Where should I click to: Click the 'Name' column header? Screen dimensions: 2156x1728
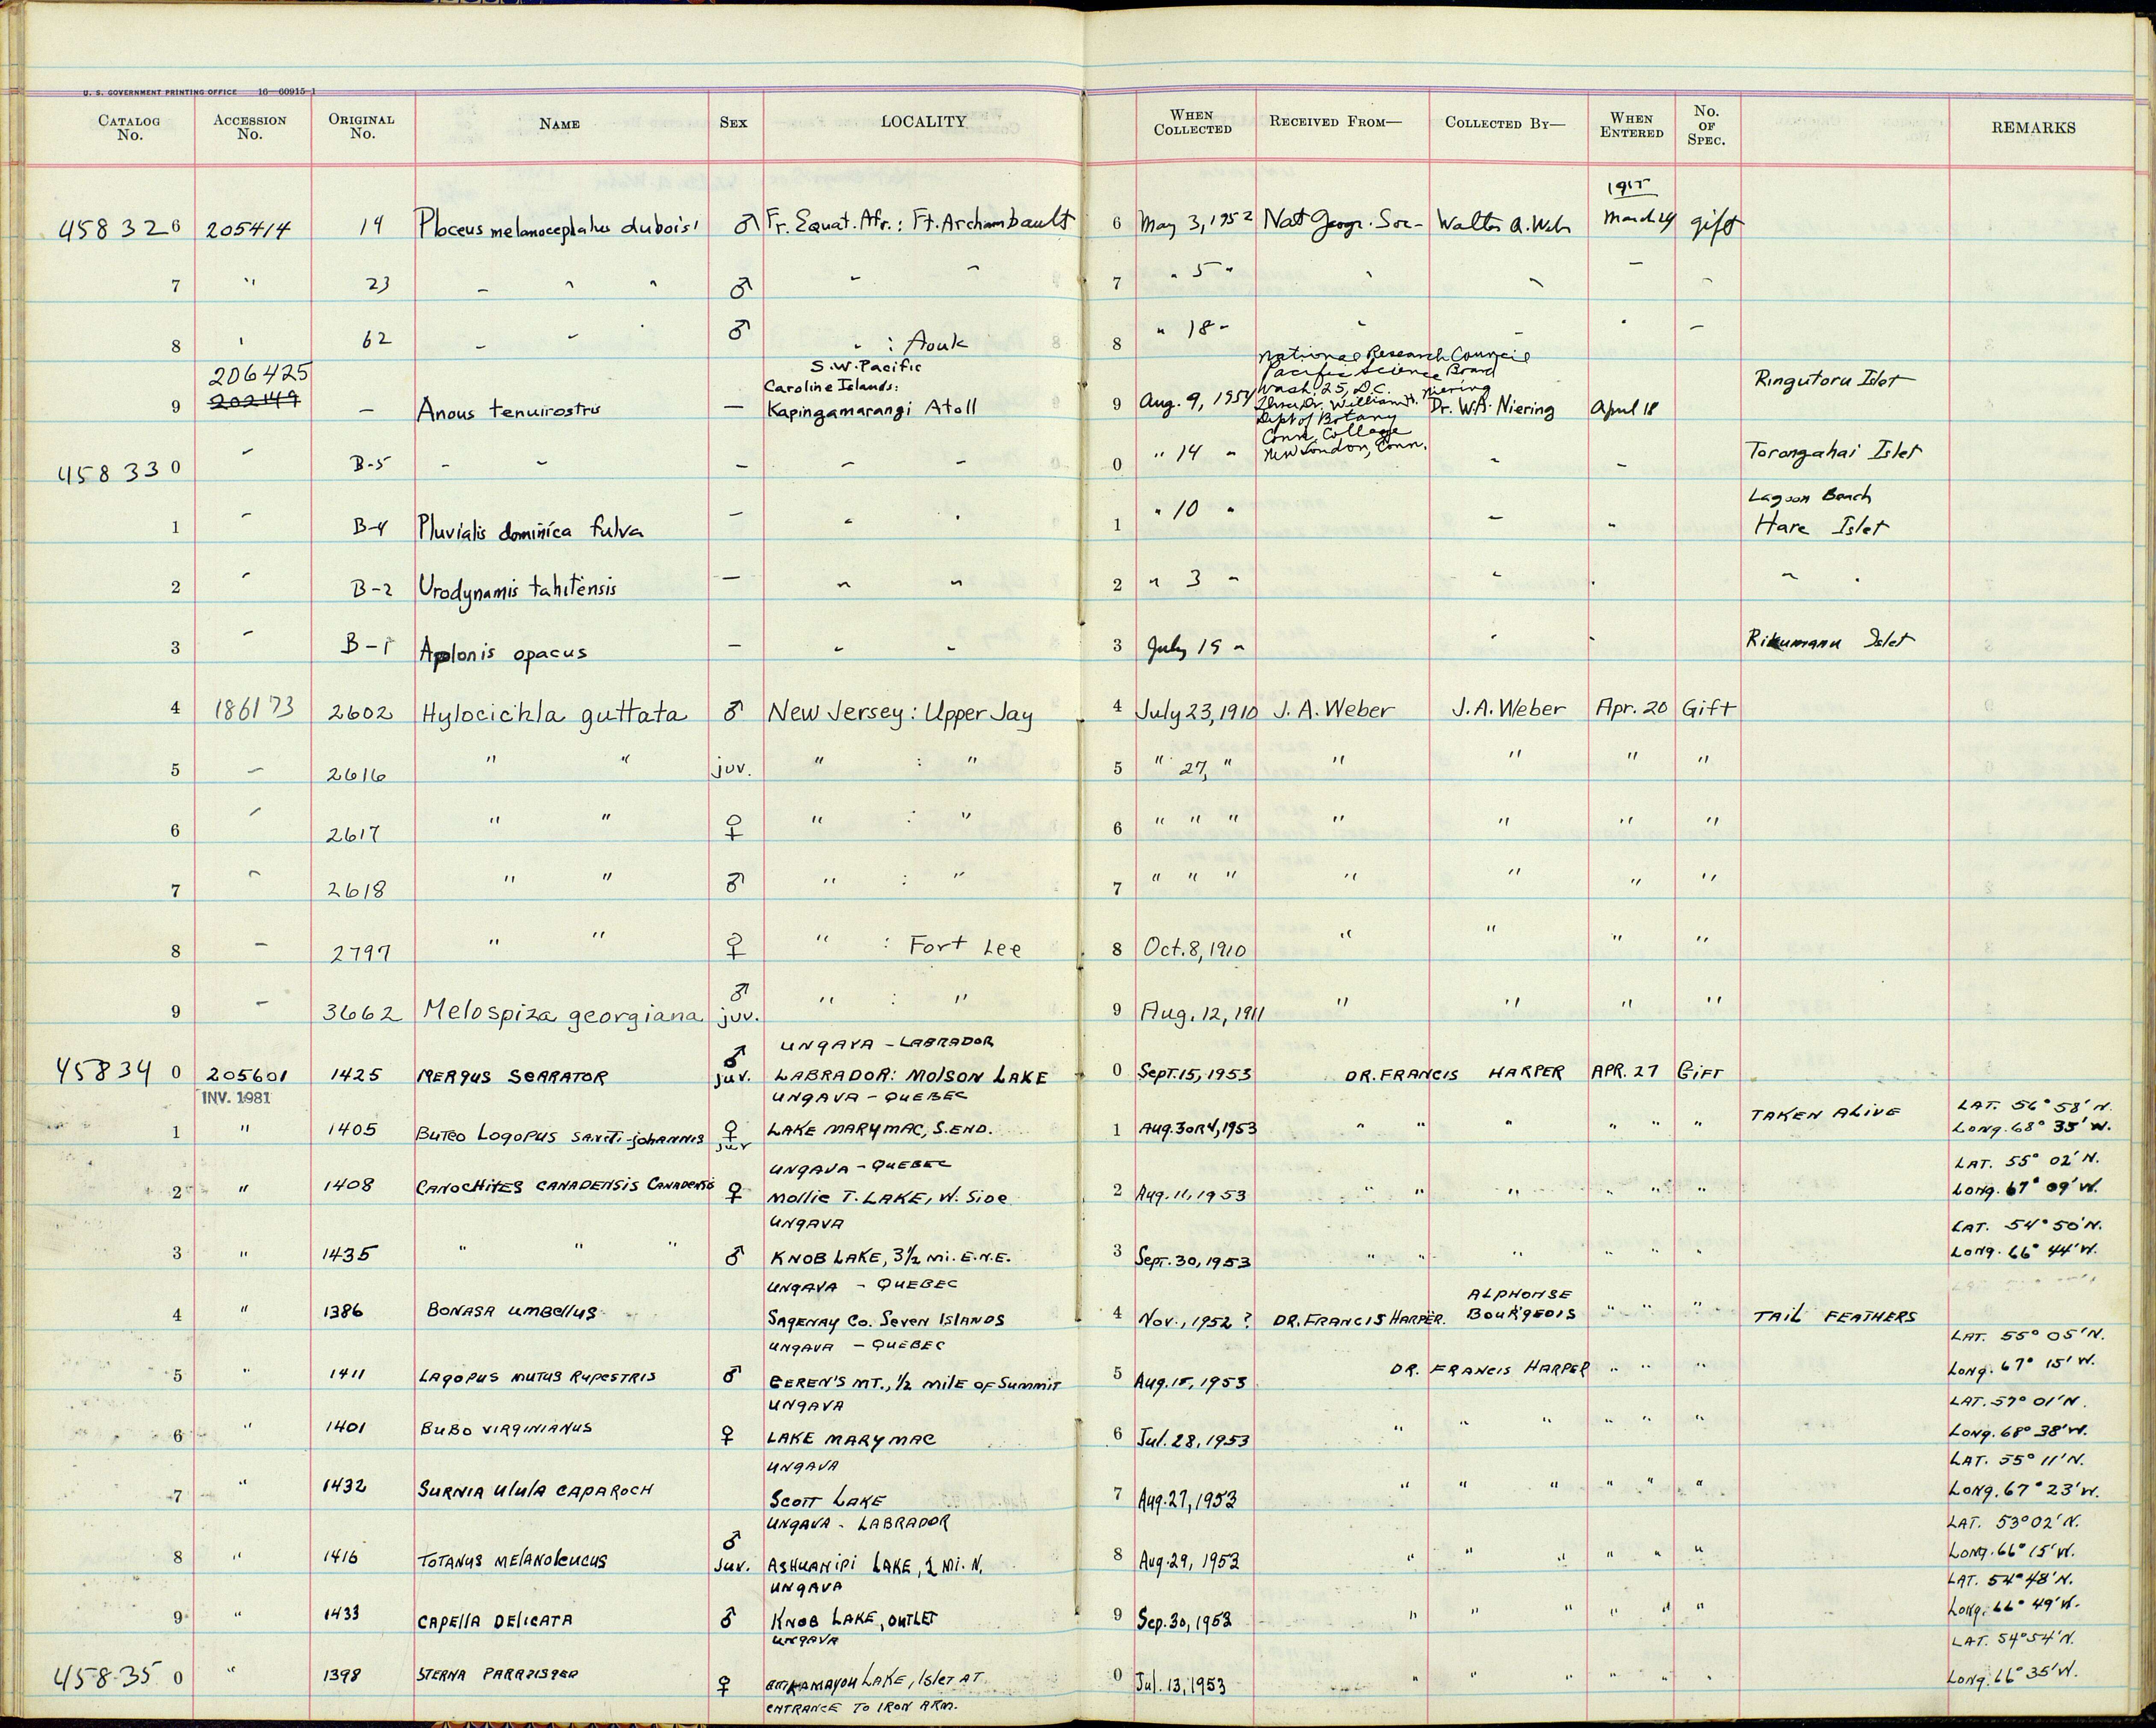[559, 124]
